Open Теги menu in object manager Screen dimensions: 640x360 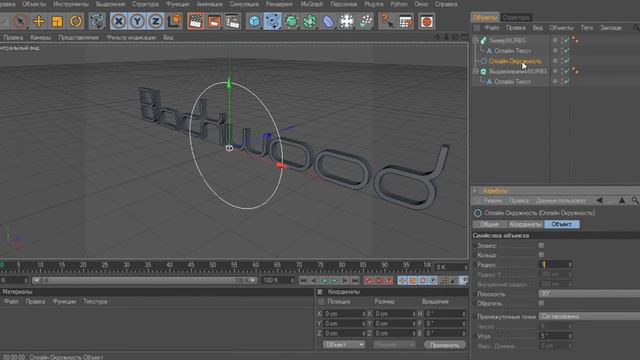point(587,28)
